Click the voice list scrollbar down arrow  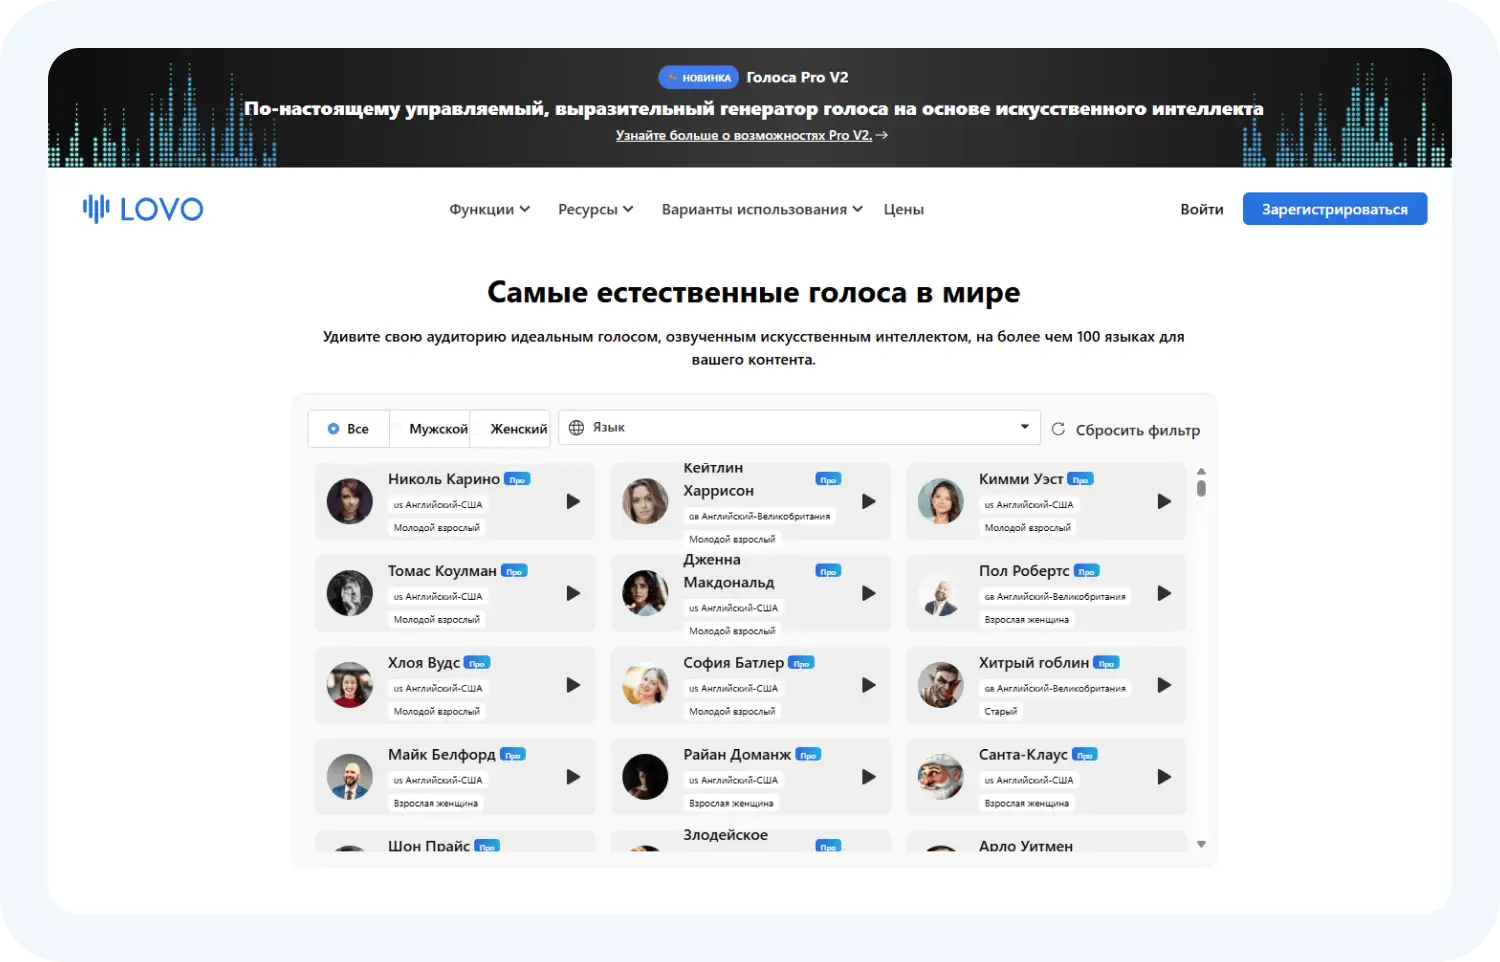click(1201, 845)
